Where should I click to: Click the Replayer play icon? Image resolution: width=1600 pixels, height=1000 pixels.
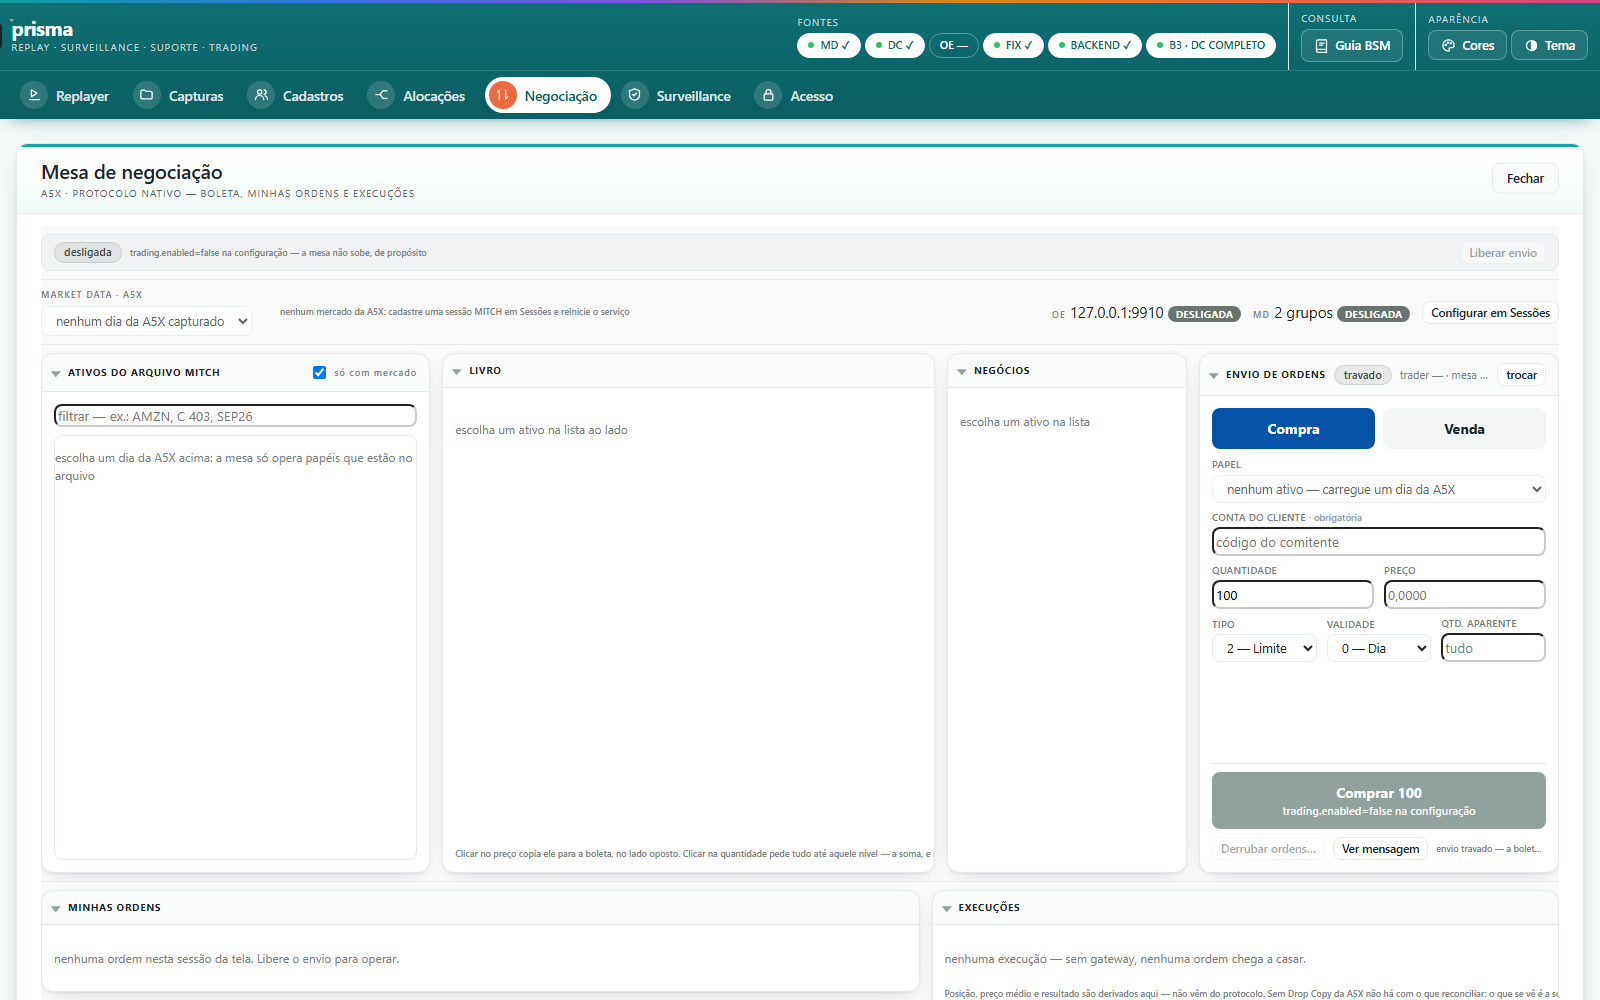coord(34,95)
